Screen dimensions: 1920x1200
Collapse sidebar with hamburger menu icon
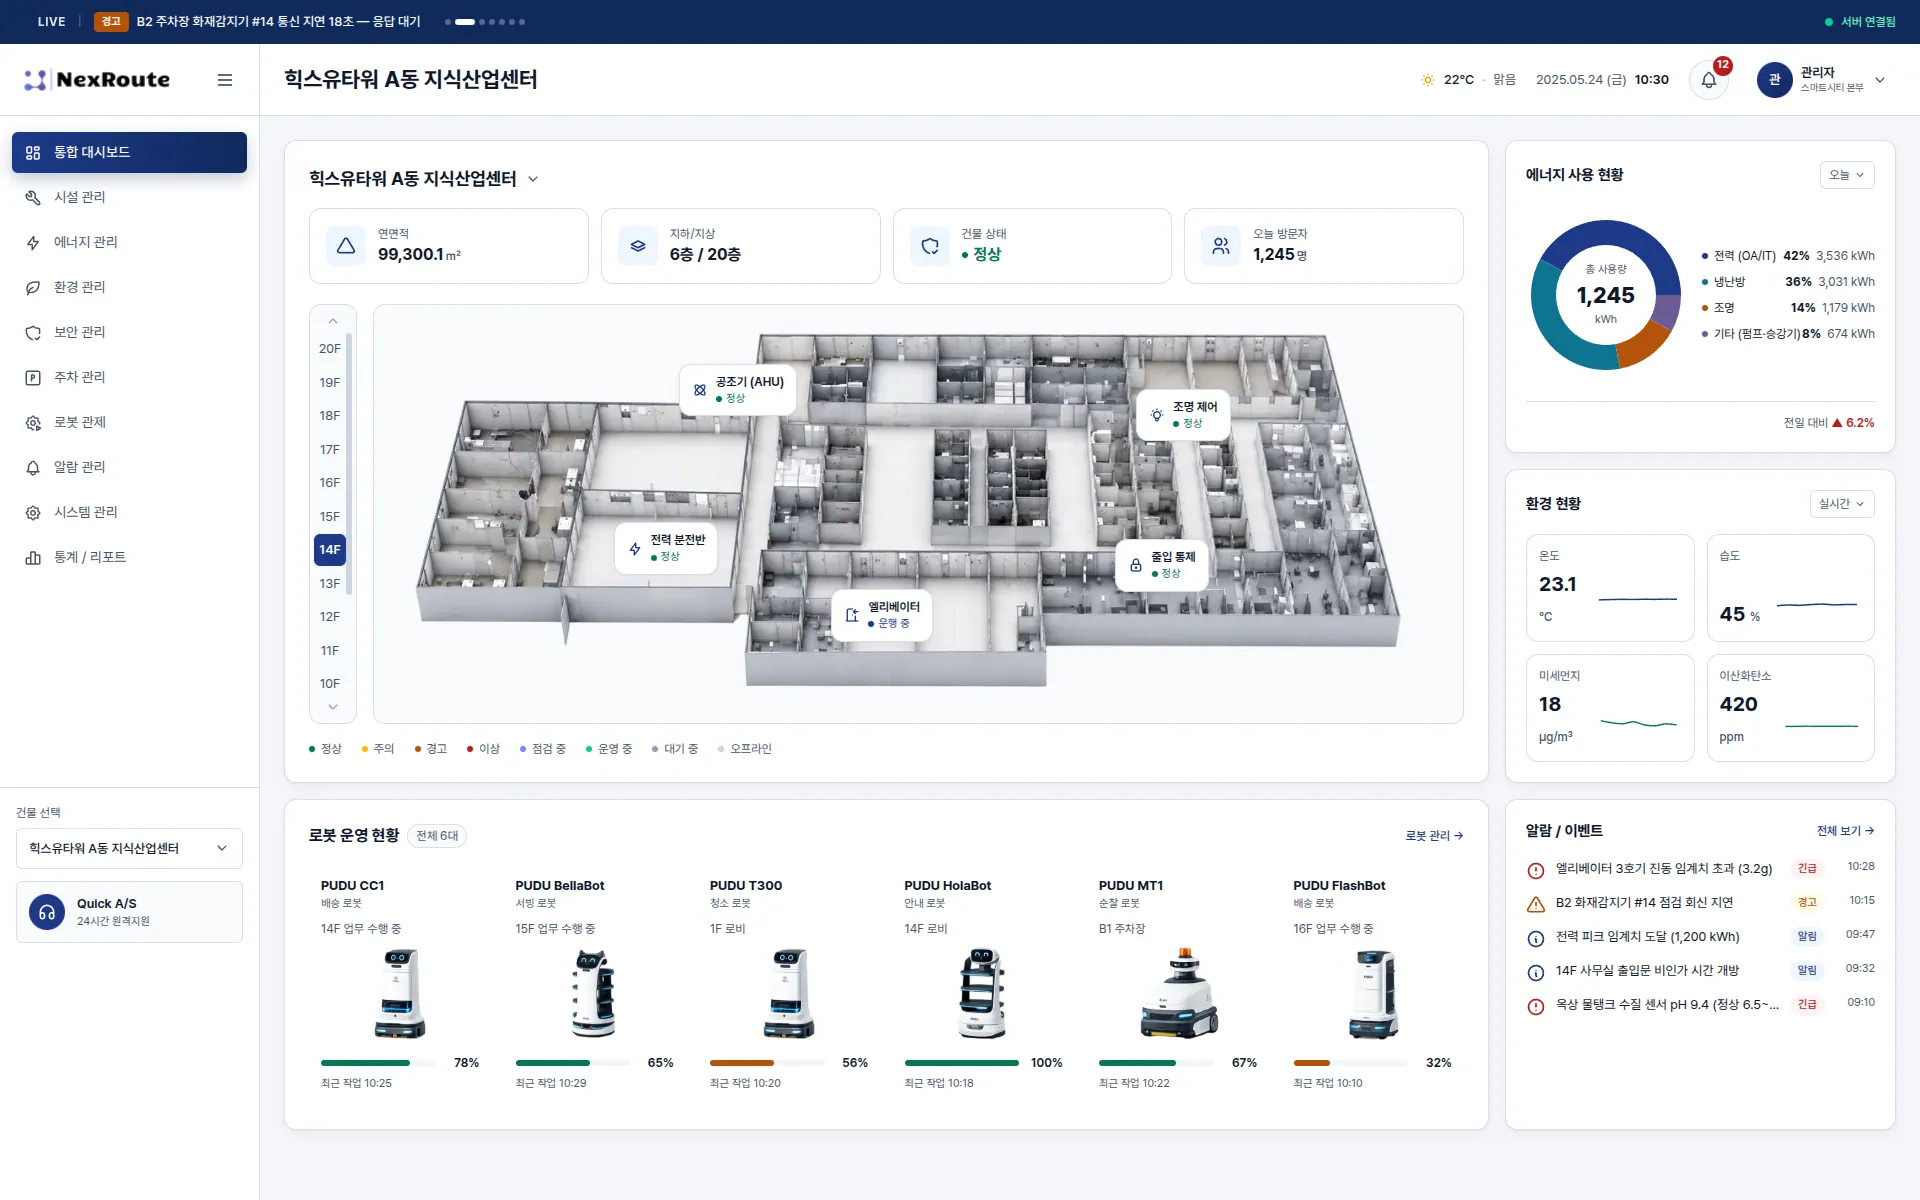click(x=225, y=80)
